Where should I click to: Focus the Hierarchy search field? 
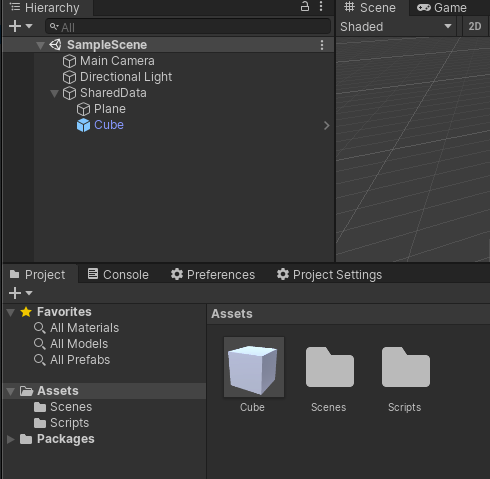pos(188,27)
